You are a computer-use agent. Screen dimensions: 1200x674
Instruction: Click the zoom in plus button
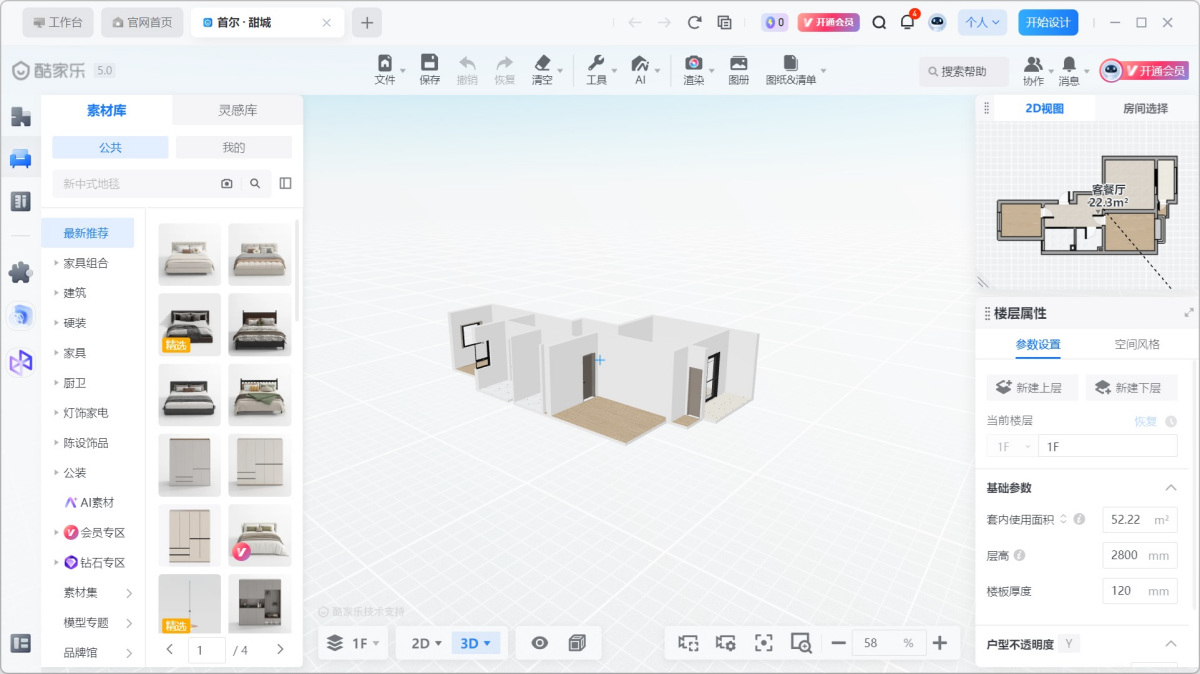point(939,643)
